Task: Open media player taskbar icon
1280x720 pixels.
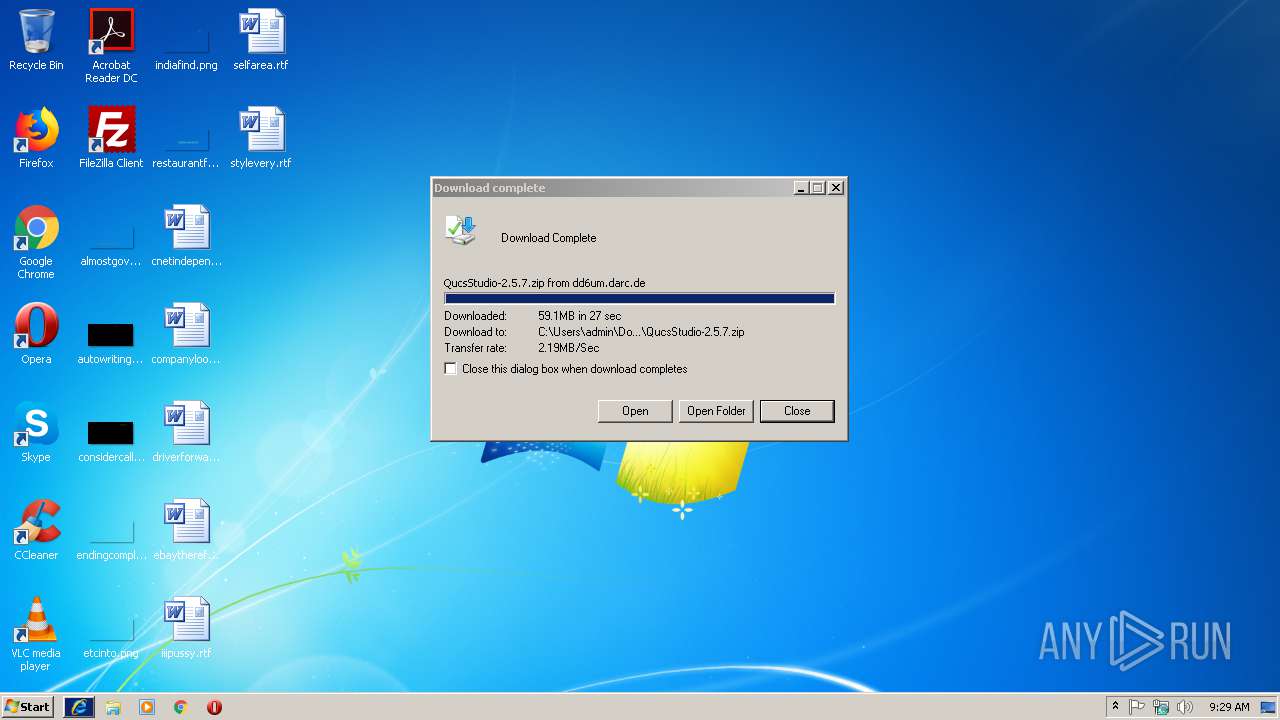Action: (x=147, y=707)
